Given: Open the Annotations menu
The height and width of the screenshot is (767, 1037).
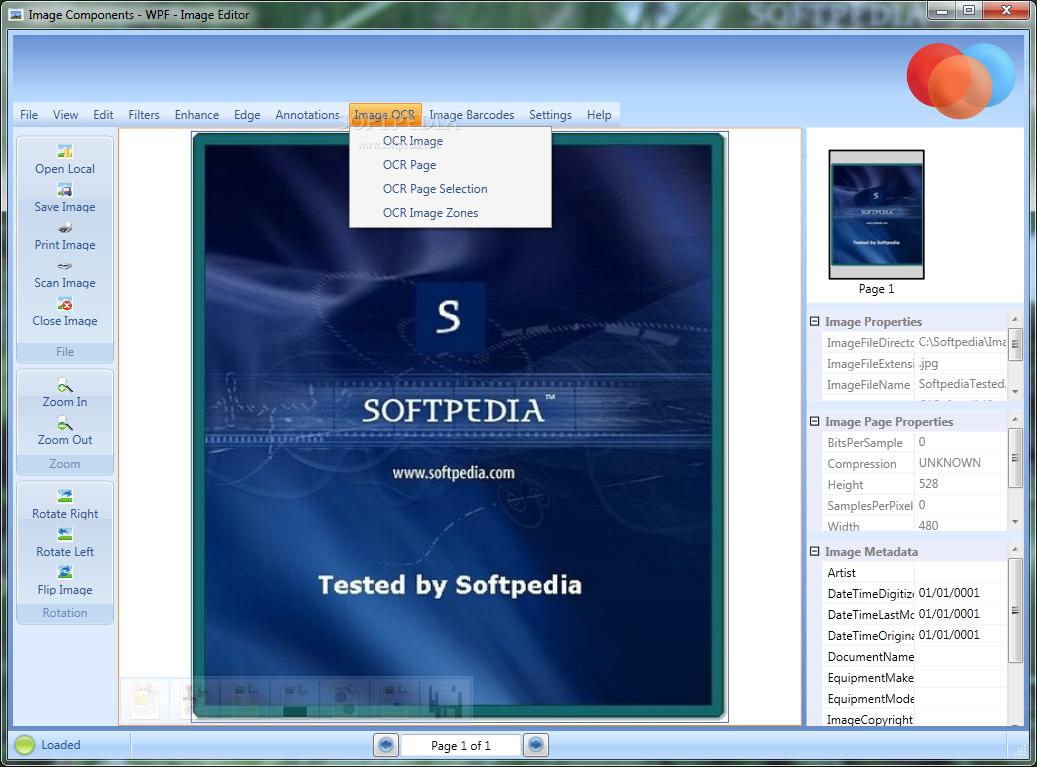Looking at the screenshot, I should click(x=308, y=114).
